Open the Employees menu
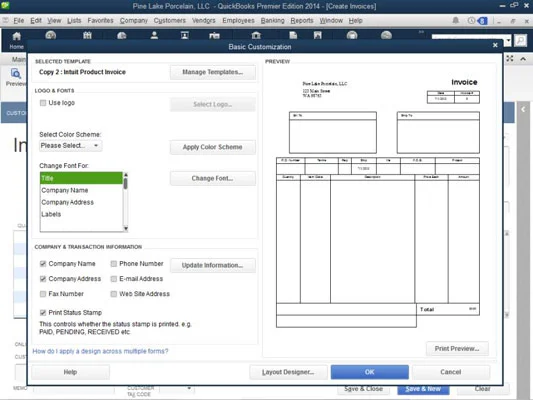The width and height of the screenshot is (533, 400). tap(238, 21)
